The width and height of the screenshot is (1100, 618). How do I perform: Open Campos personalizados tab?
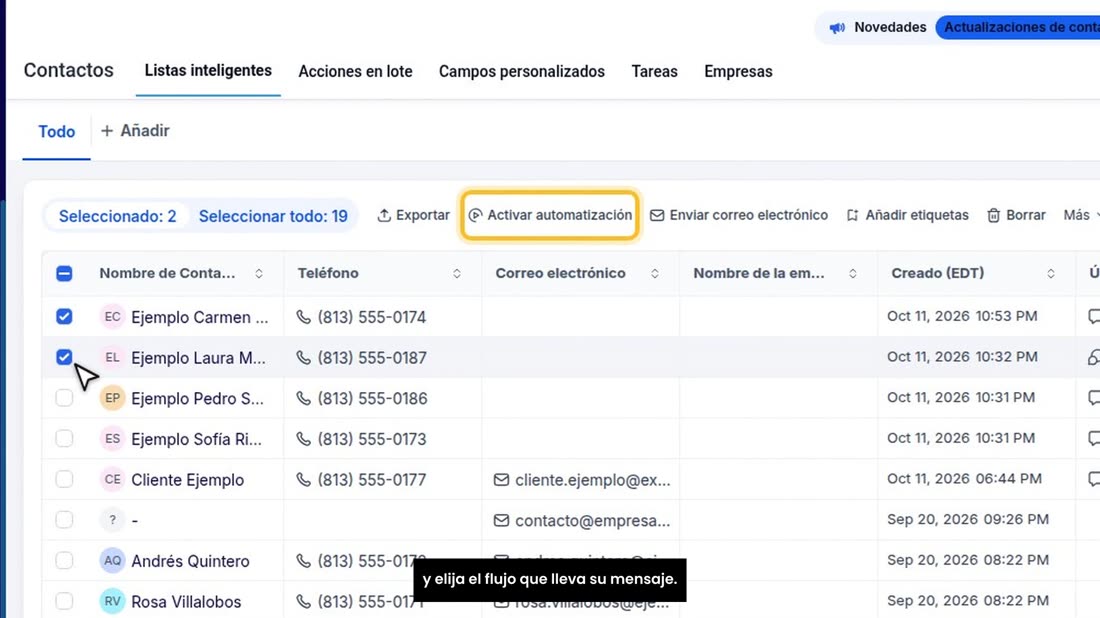[521, 72]
